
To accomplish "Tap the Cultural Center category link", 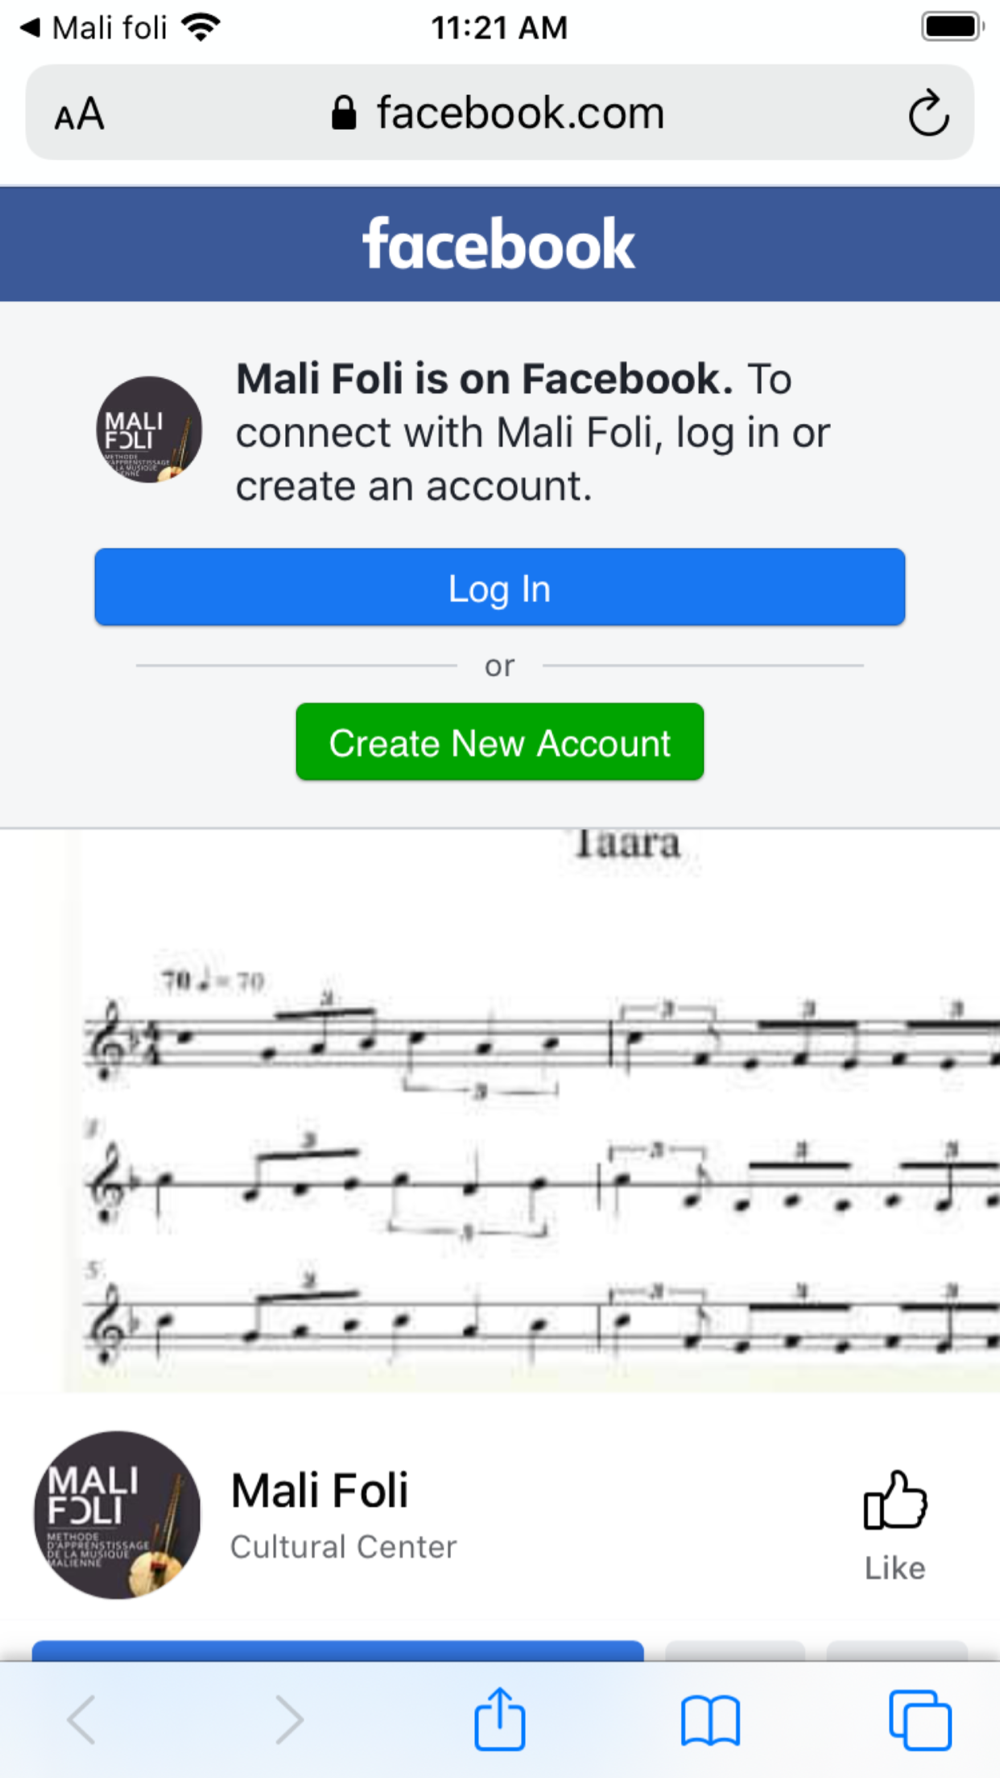I will coord(343,1547).
